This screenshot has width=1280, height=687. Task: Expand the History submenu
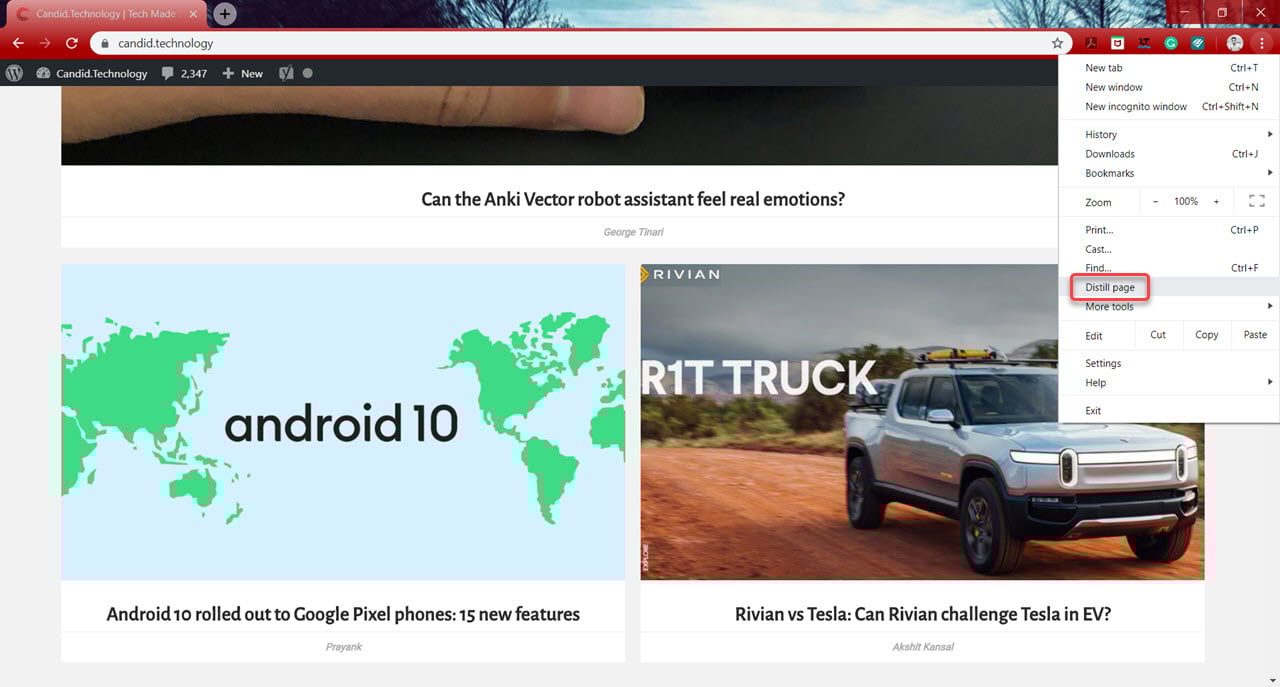coord(1169,134)
